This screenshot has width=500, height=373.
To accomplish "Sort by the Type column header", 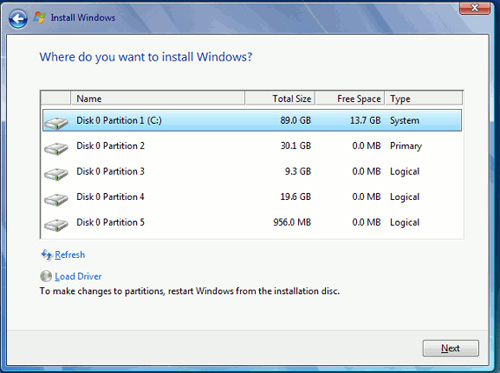I will pos(424,98).
